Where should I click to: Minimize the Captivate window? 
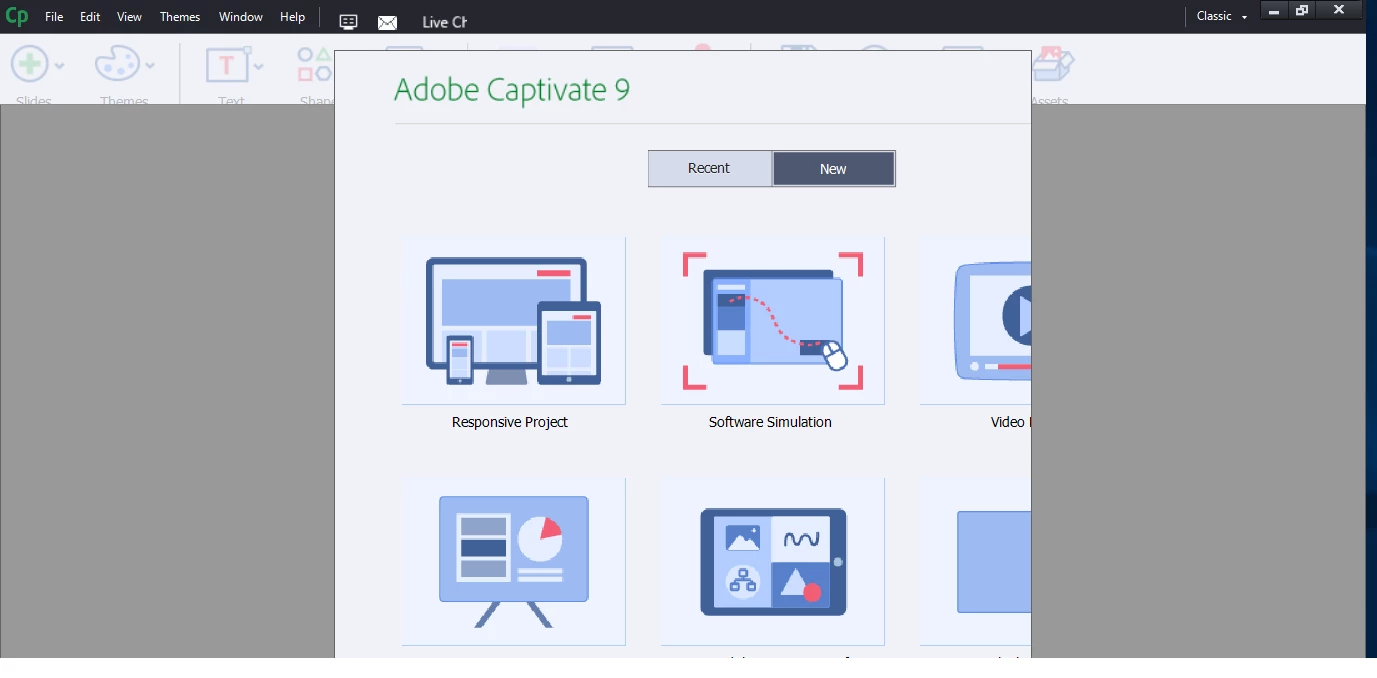1273,10
